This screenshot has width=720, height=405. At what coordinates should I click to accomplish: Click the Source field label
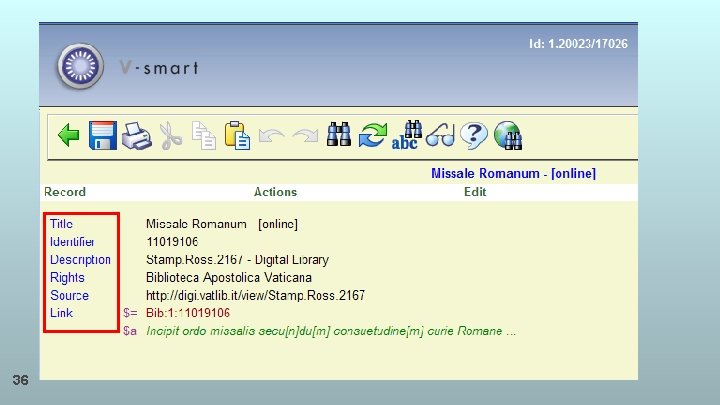(x=69, y=295)
